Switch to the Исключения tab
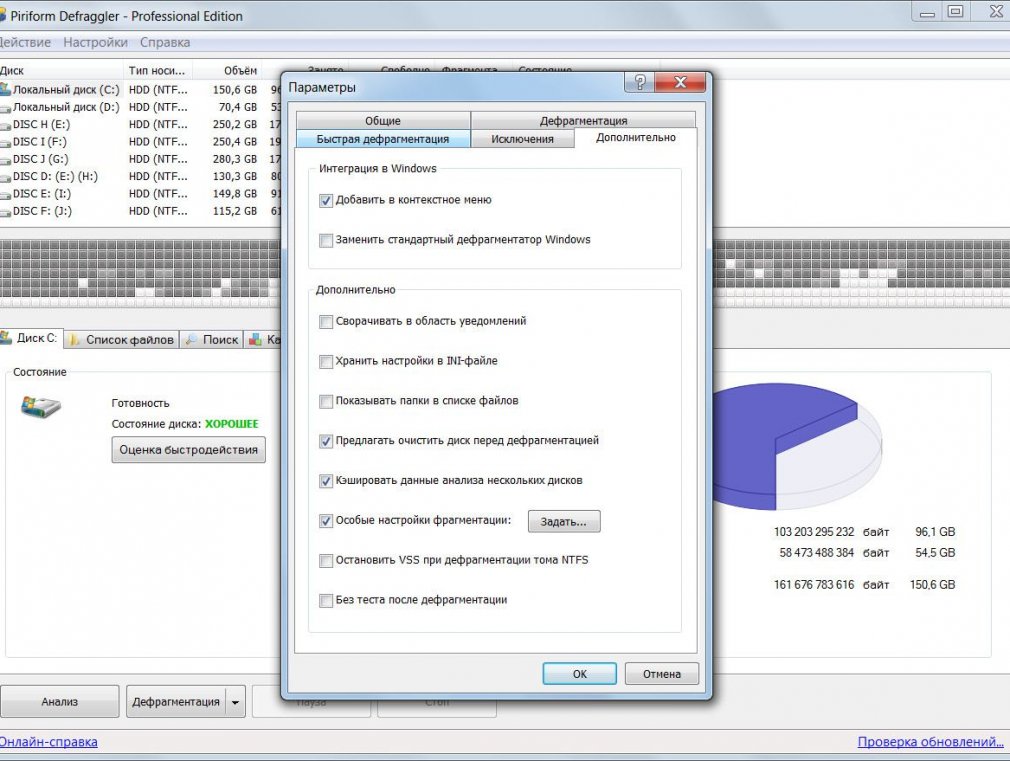This screenshot has width=1010, height=761. point(522,139)
